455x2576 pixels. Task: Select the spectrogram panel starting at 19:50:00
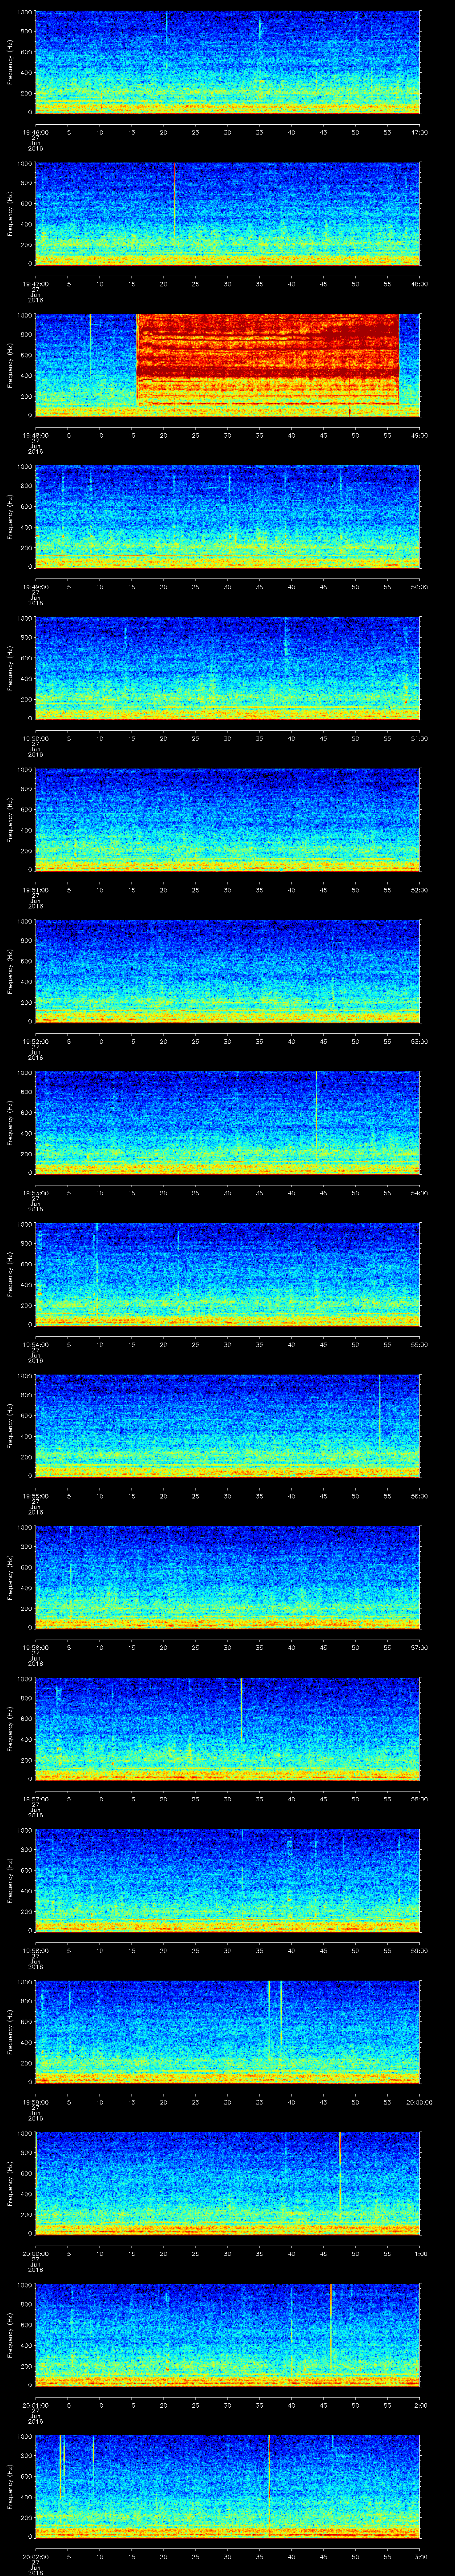click(227, 669)
